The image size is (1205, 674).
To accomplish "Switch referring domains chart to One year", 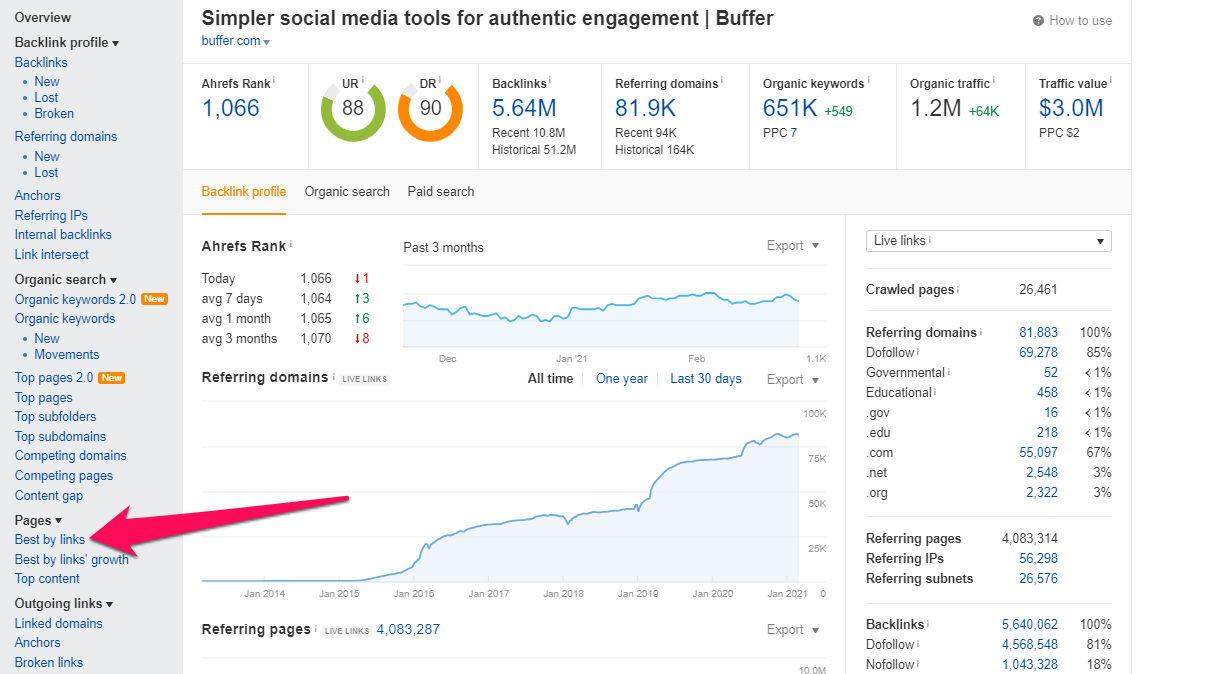I will point(621,379).
